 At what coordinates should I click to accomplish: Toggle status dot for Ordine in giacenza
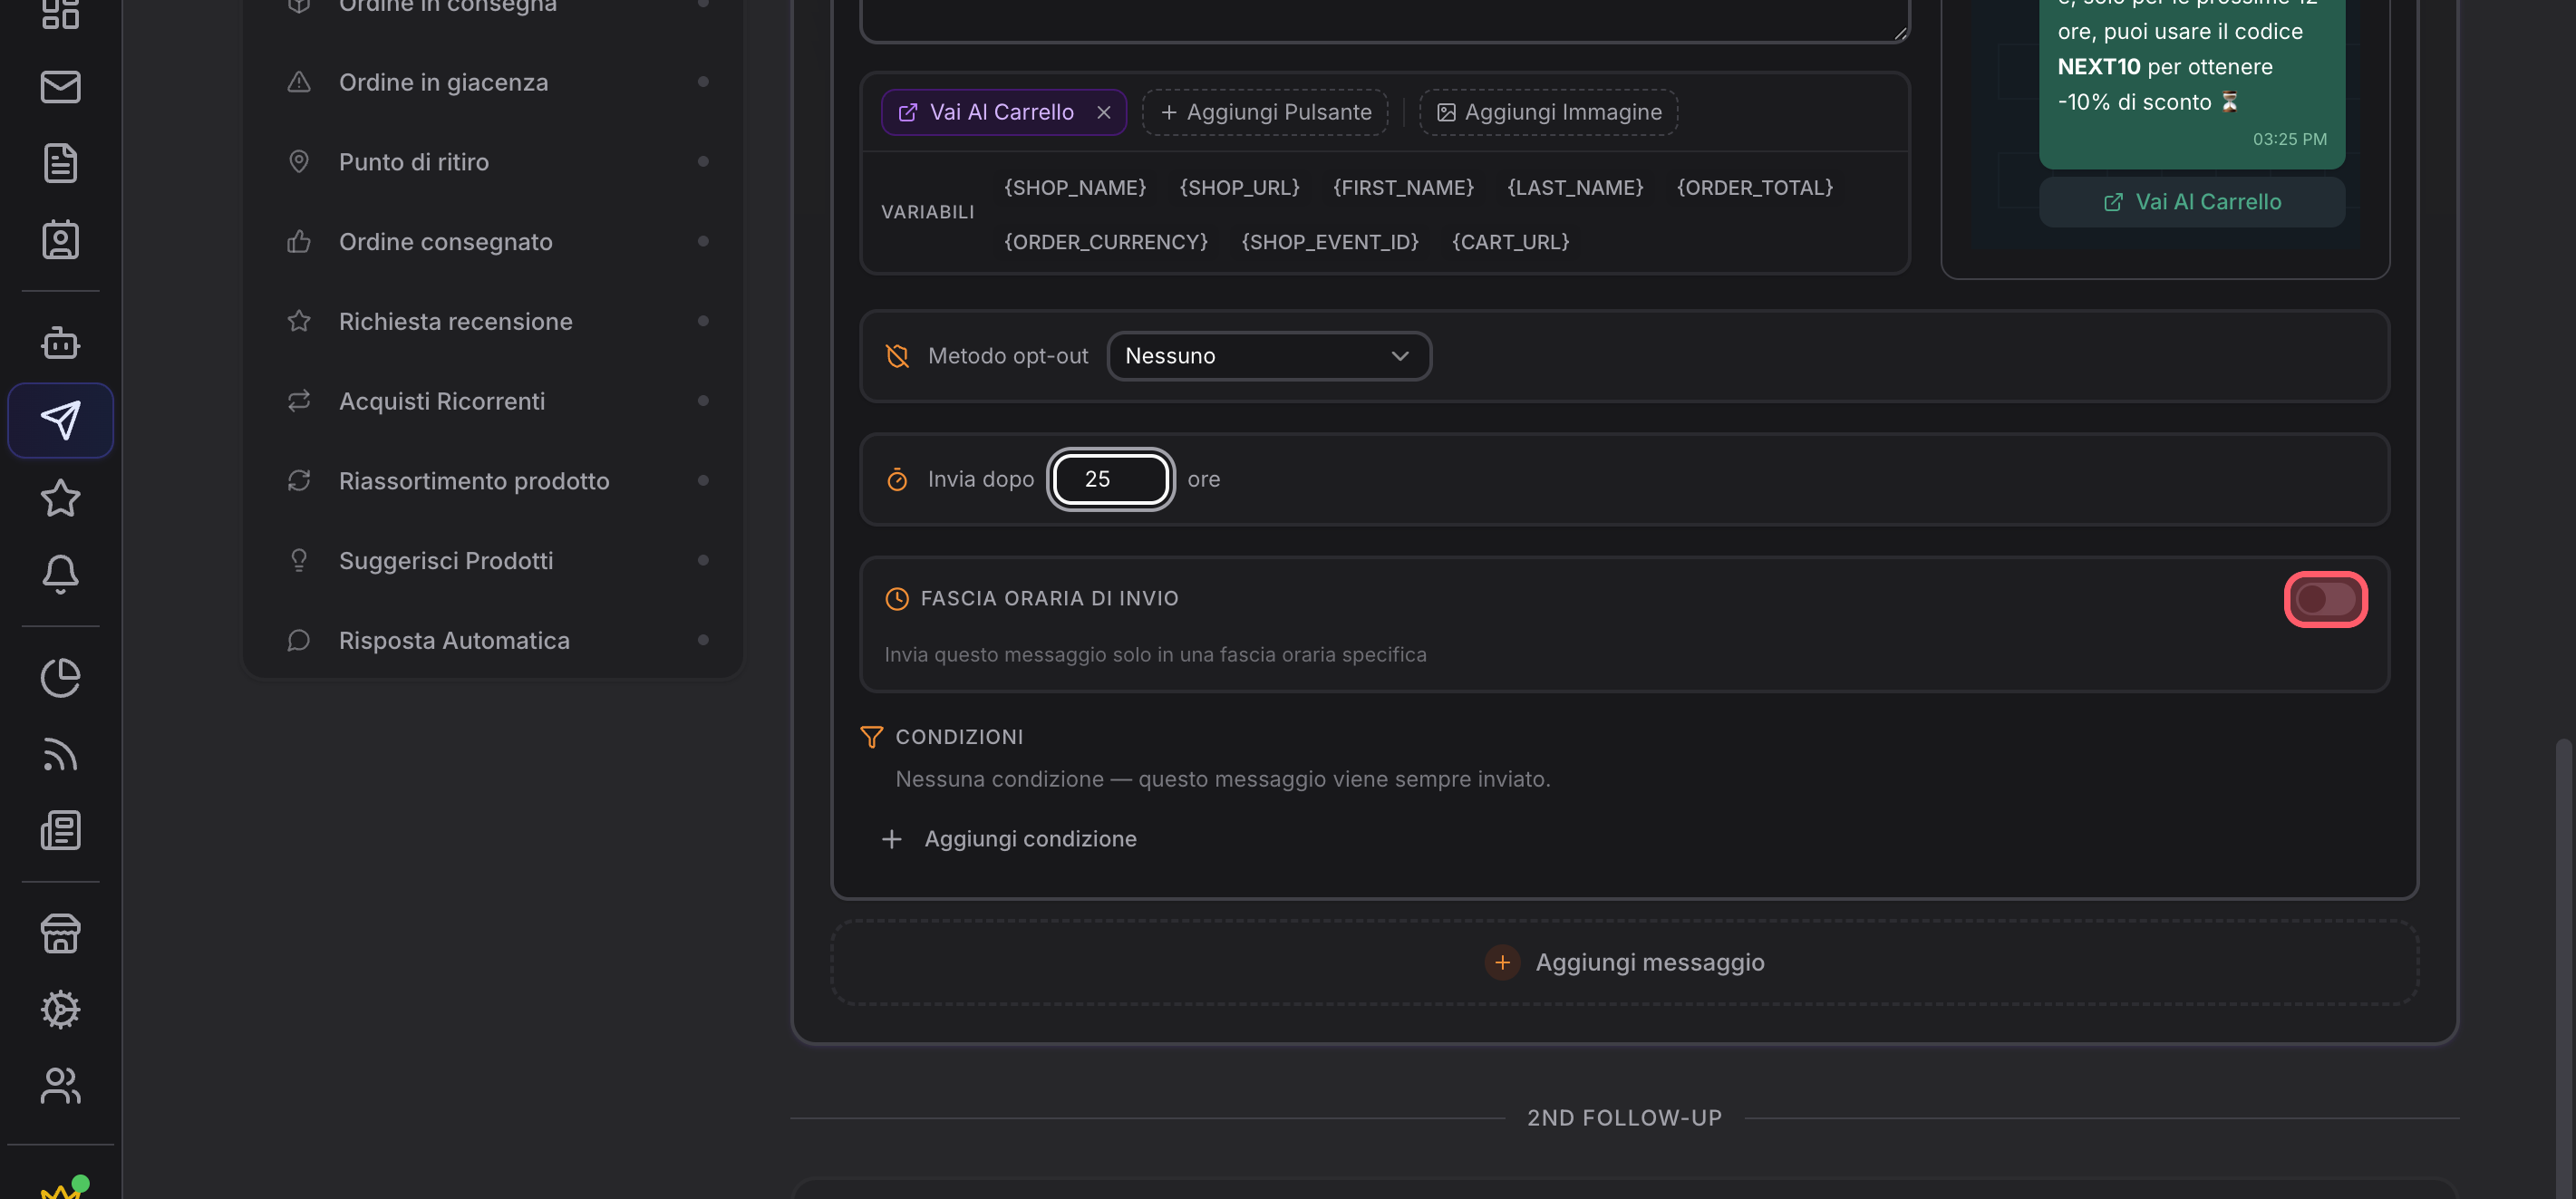coord(703,82)
